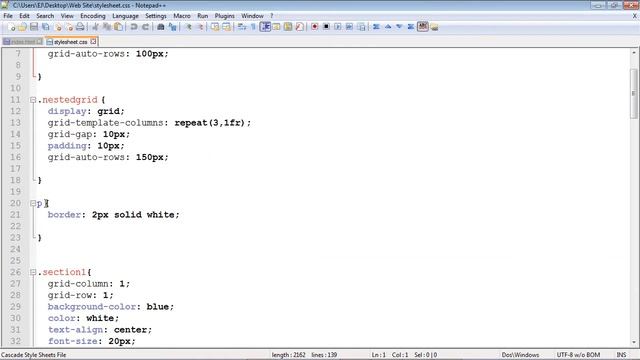
Task: Click the INS status bar indicator
Action: tap(621, 355)
